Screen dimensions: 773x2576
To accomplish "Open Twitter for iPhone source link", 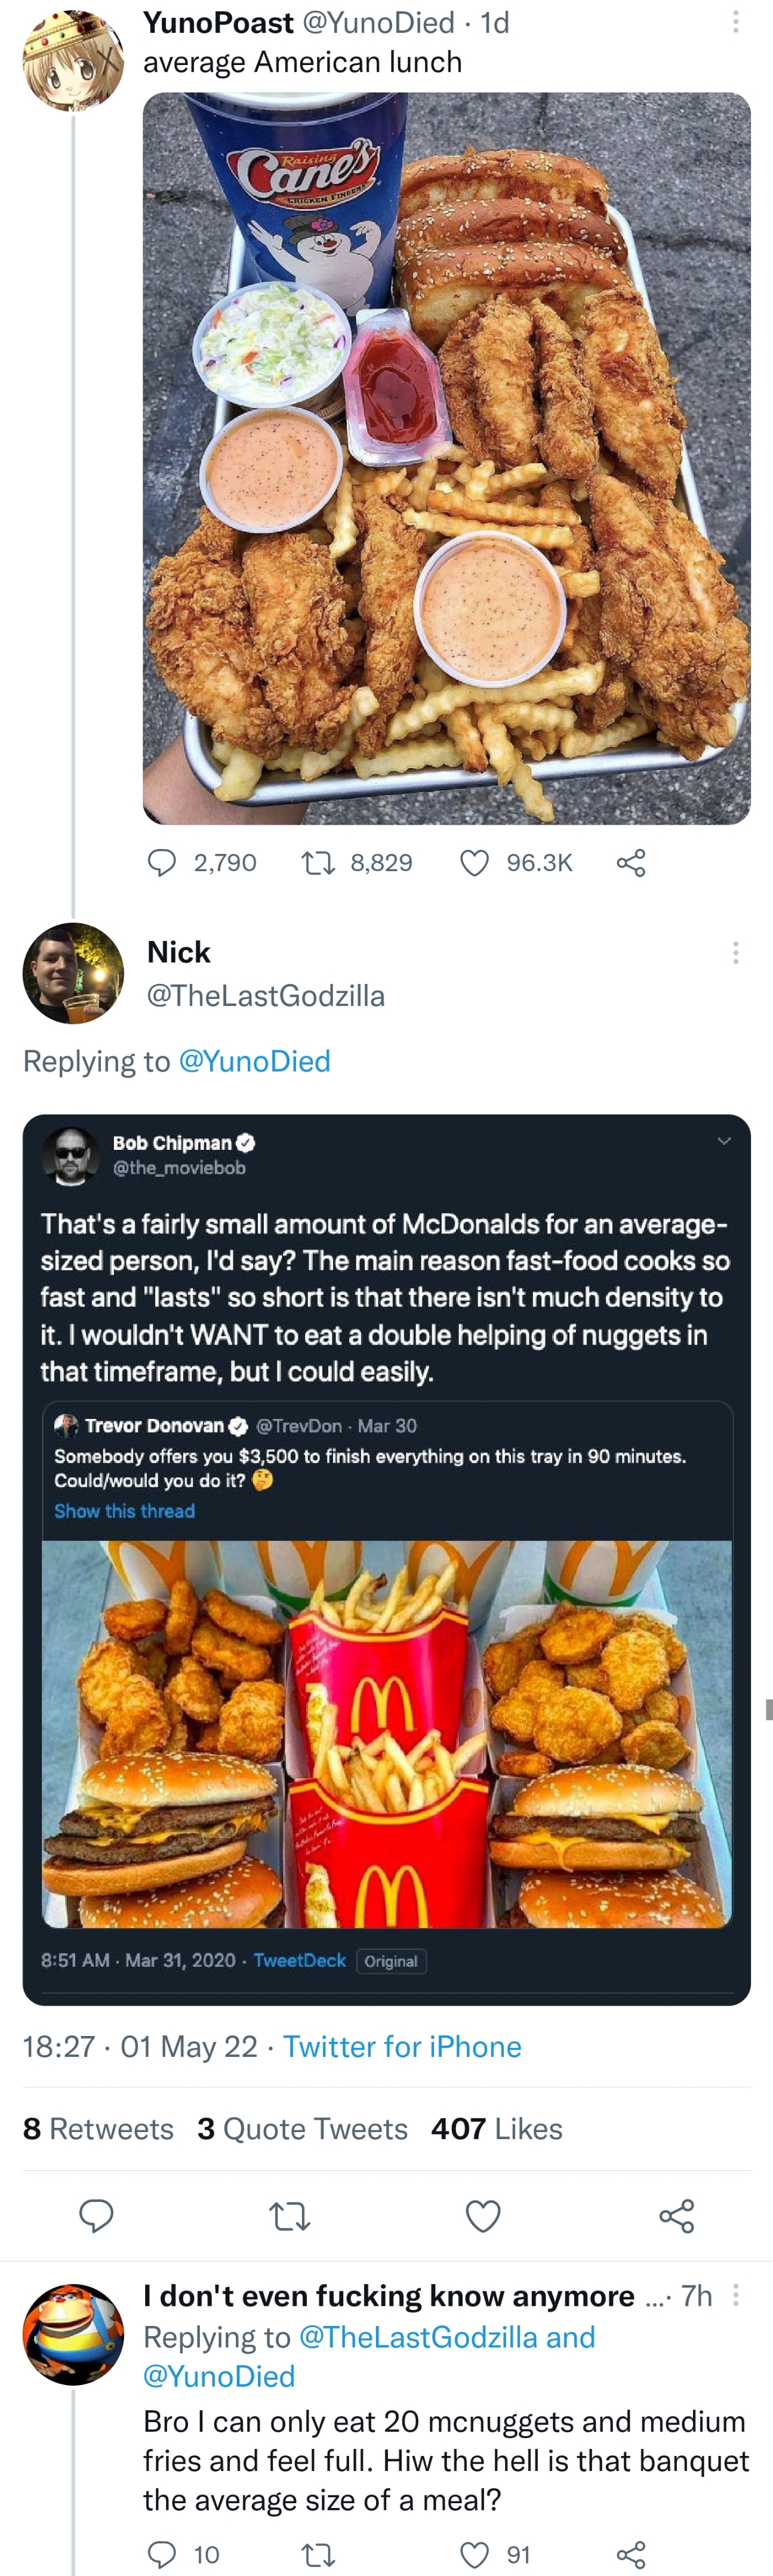I will pos(402,2046).
